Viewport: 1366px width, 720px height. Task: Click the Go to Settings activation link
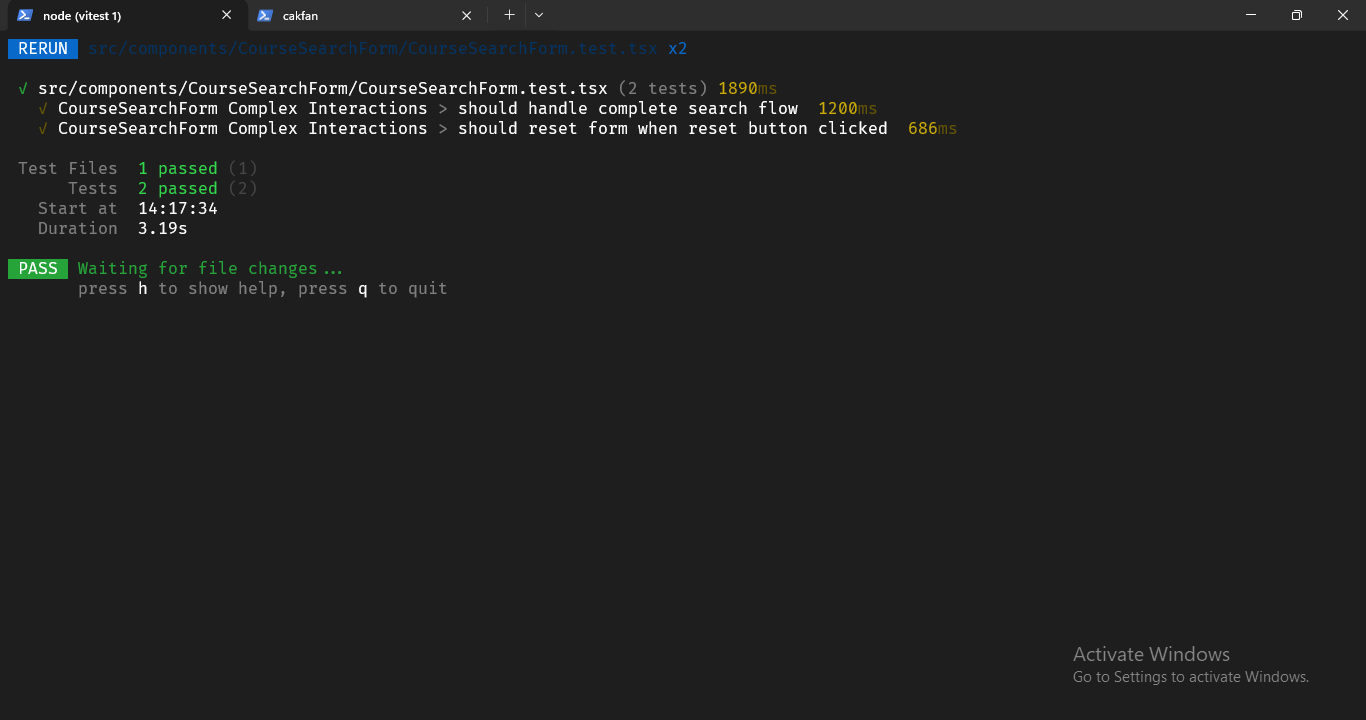pos(1190,676)
